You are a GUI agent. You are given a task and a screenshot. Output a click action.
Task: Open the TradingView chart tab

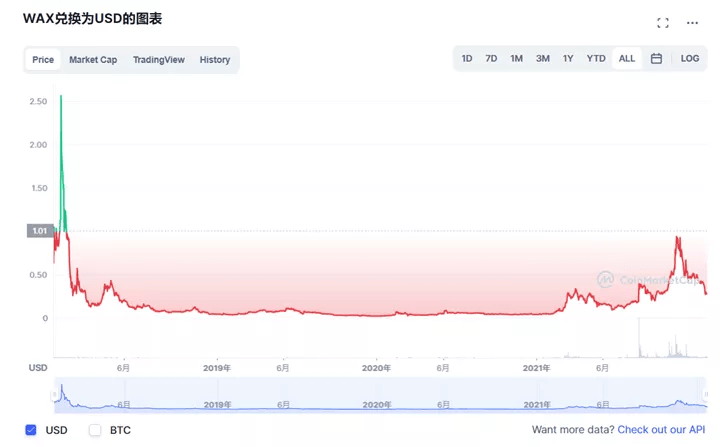(159, 60)
